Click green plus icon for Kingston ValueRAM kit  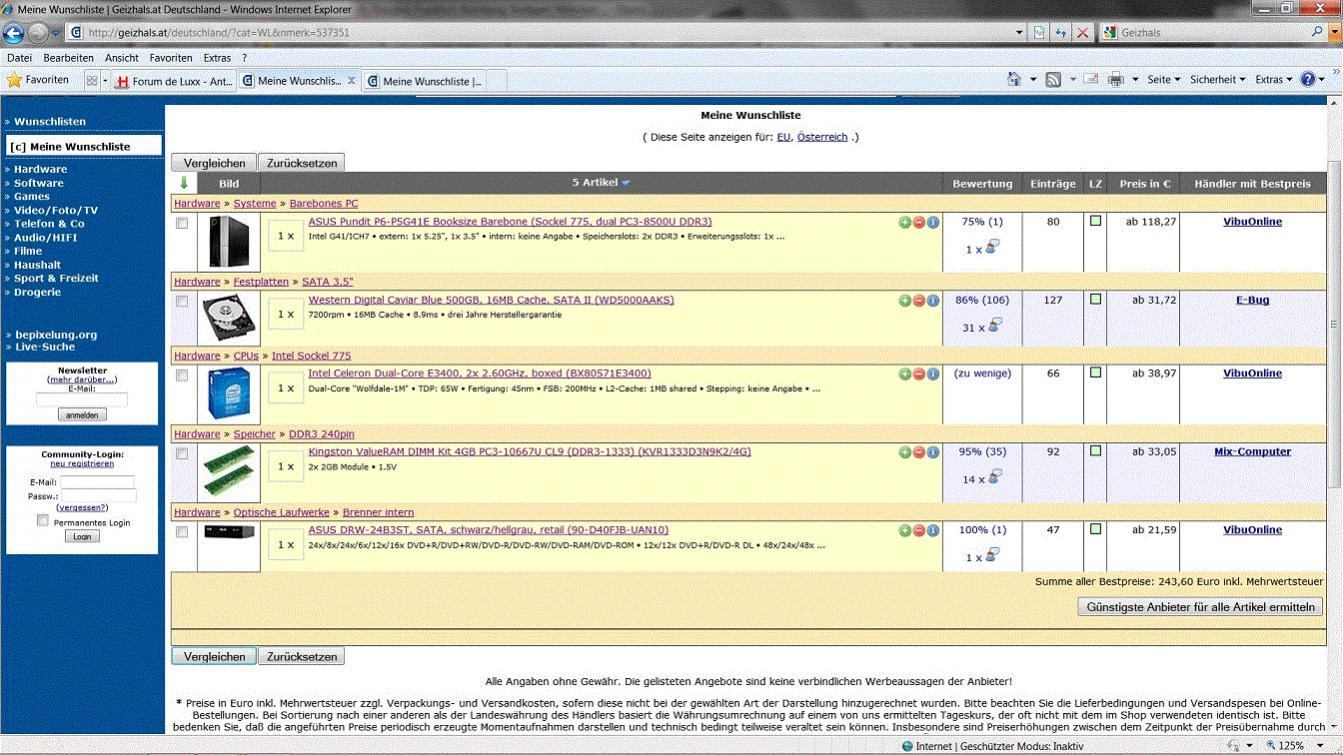[905, 452]
